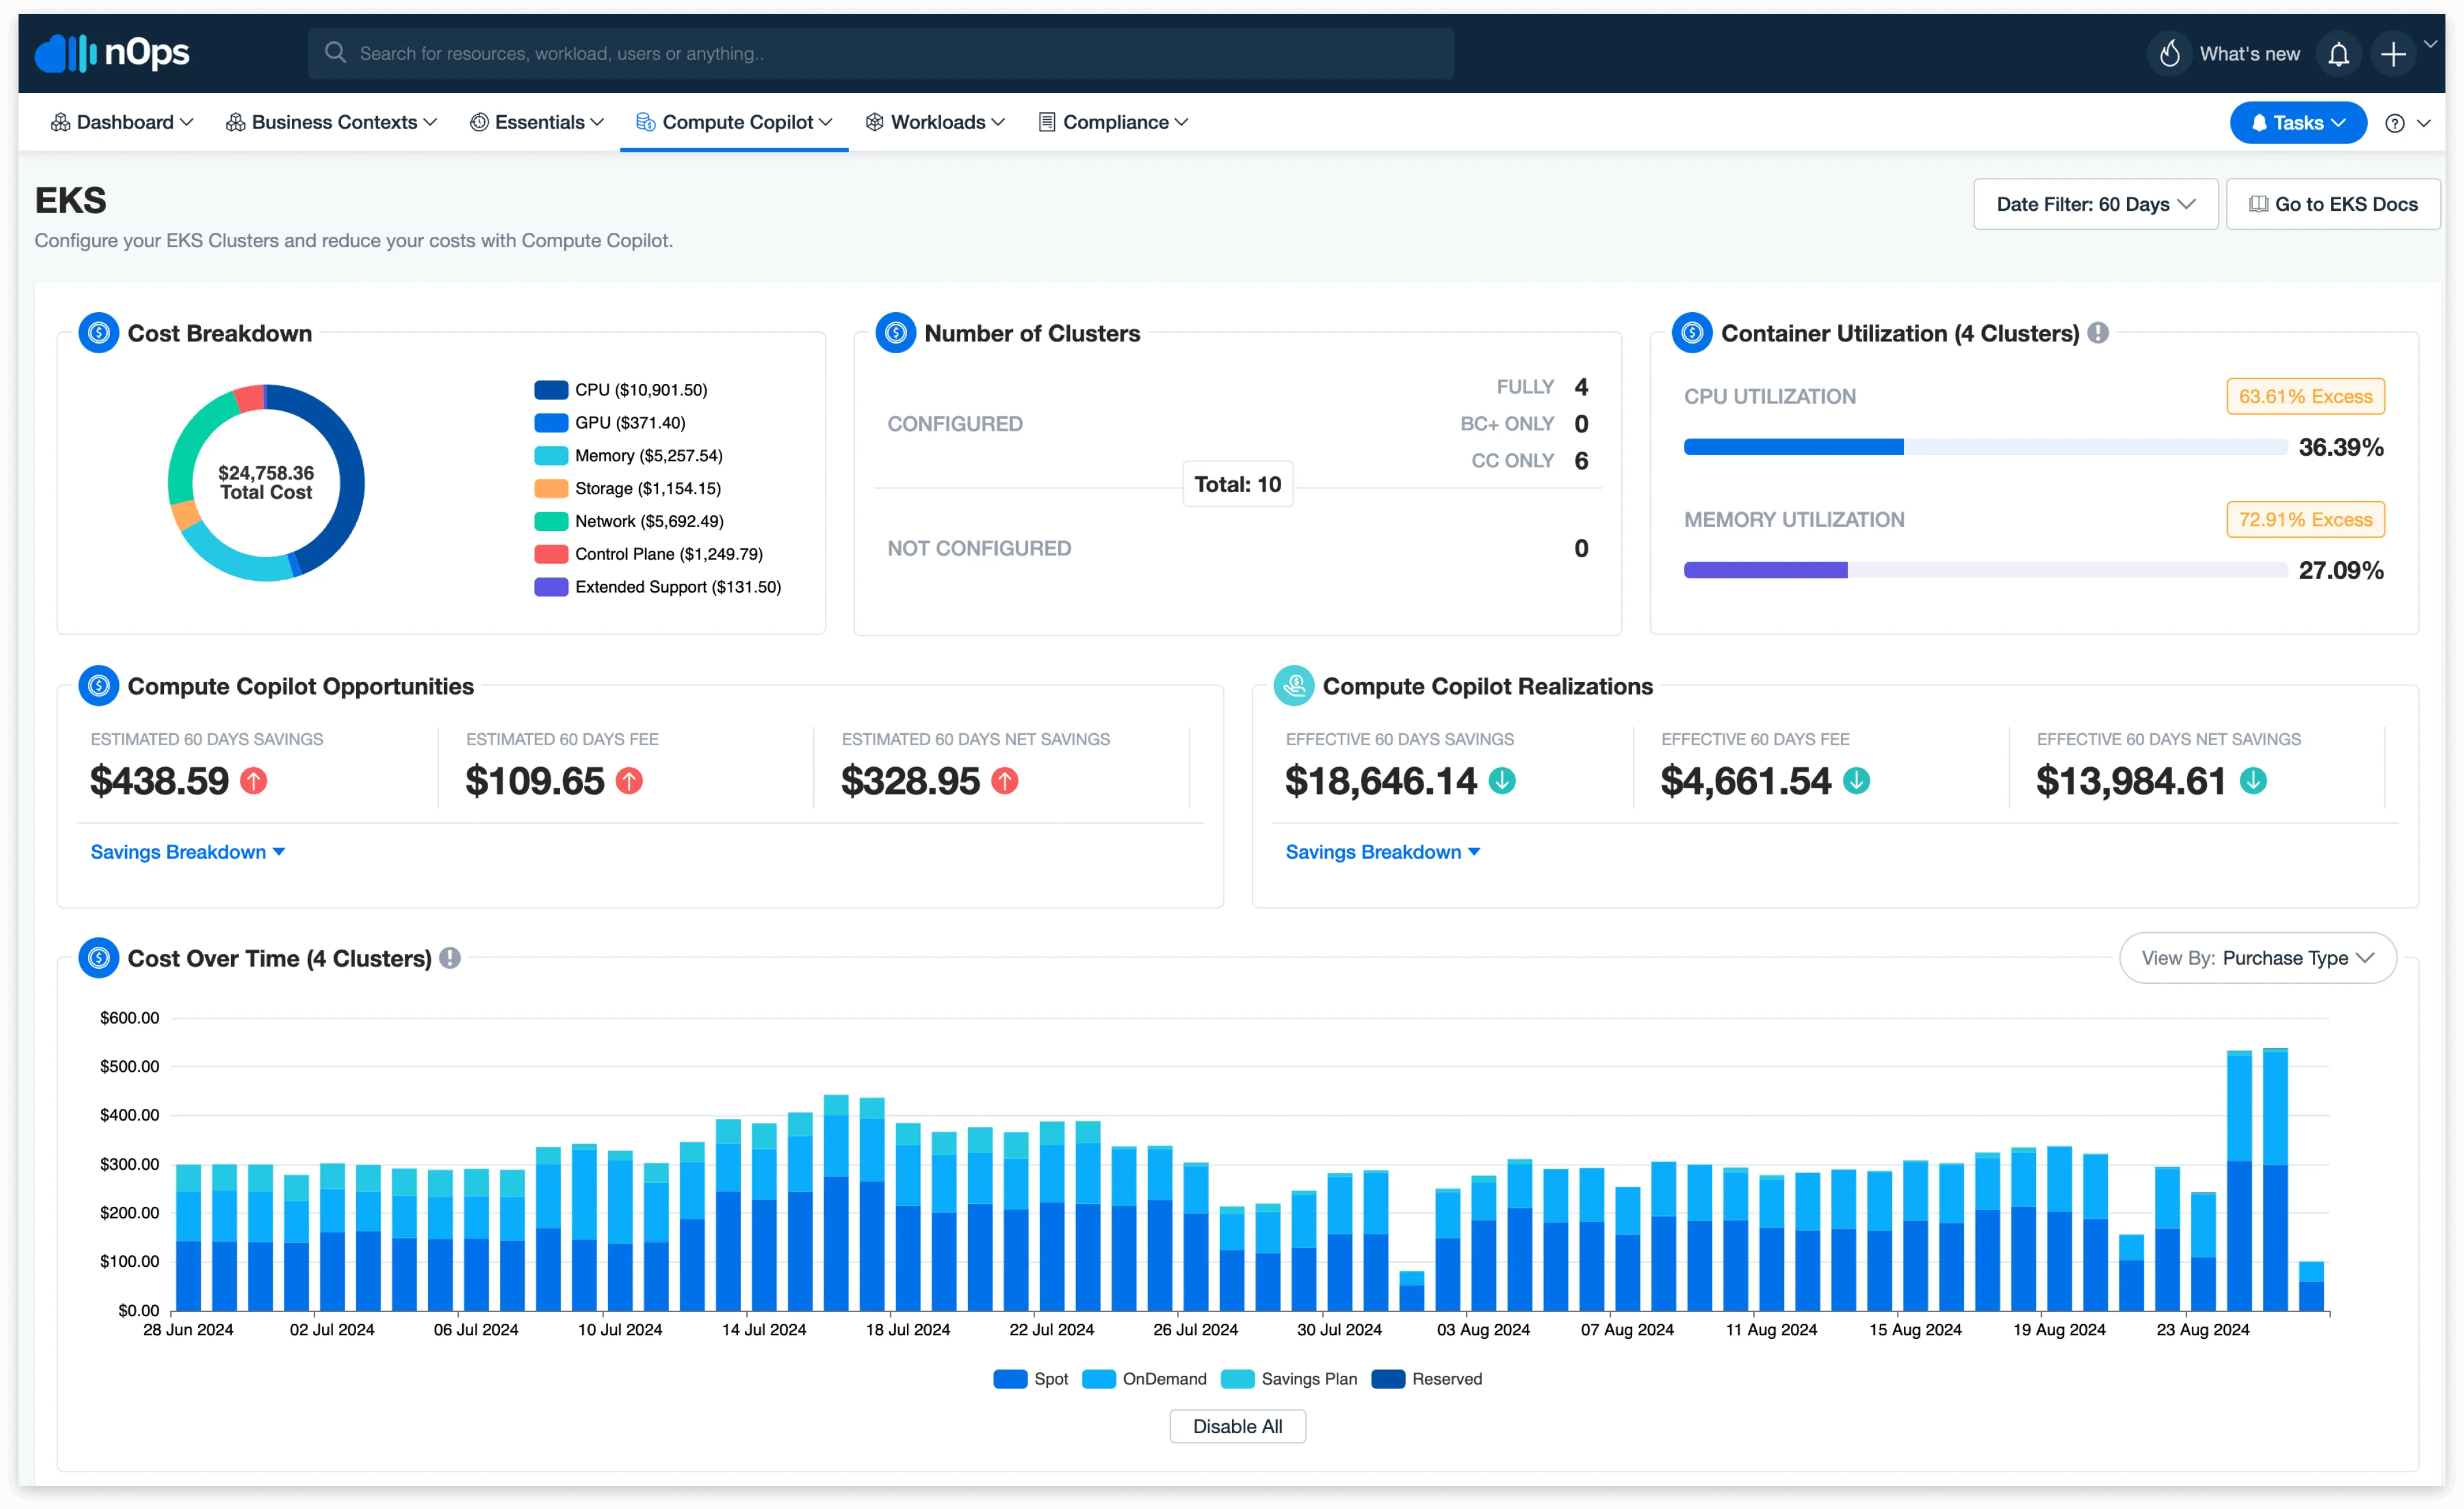Click the 72.91% Excess badge
Screen dimensions: 2464x1509
[2305, 520]
